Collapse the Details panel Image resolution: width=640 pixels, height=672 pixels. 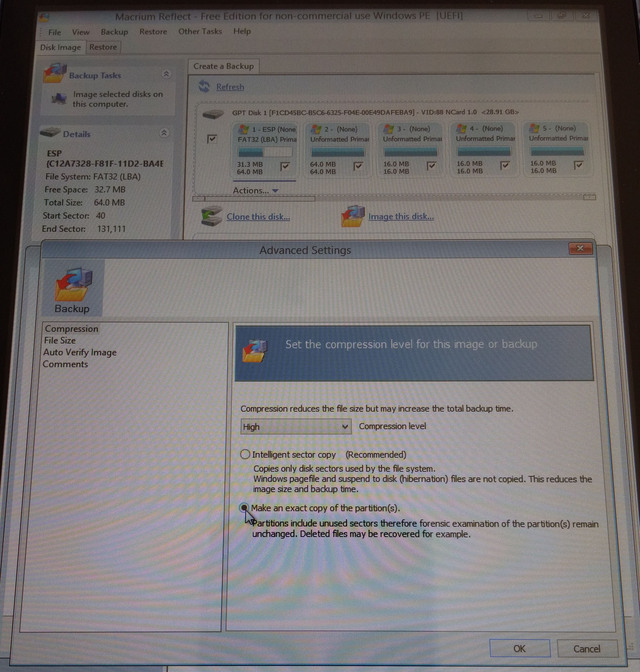164,133
